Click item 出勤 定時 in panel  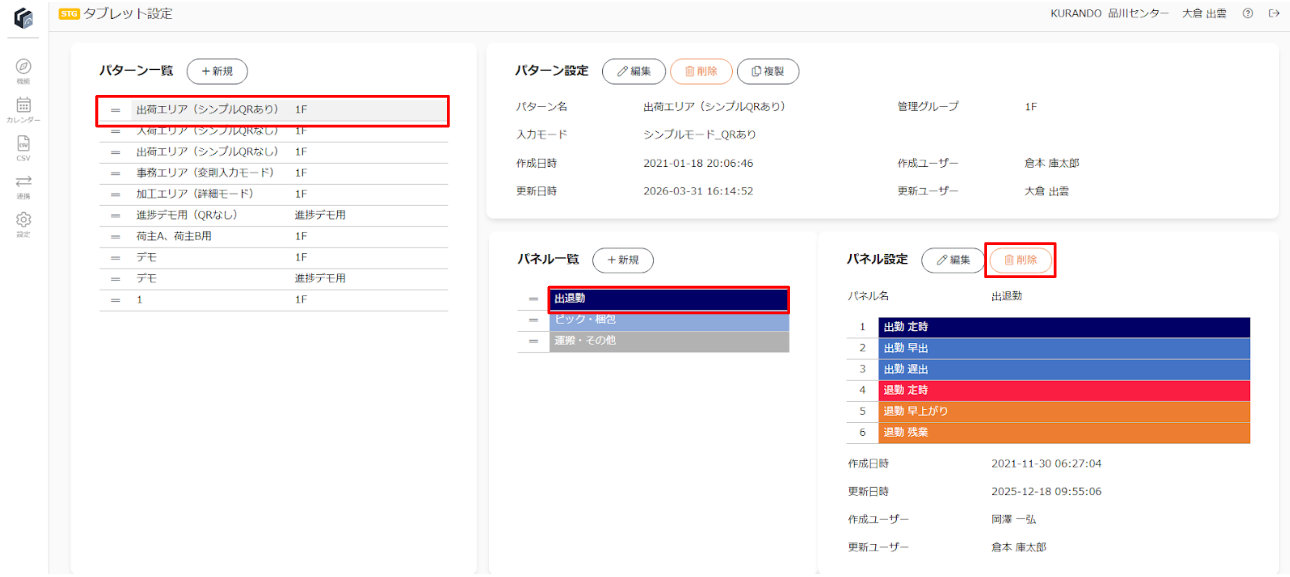tap(1064, 327)
